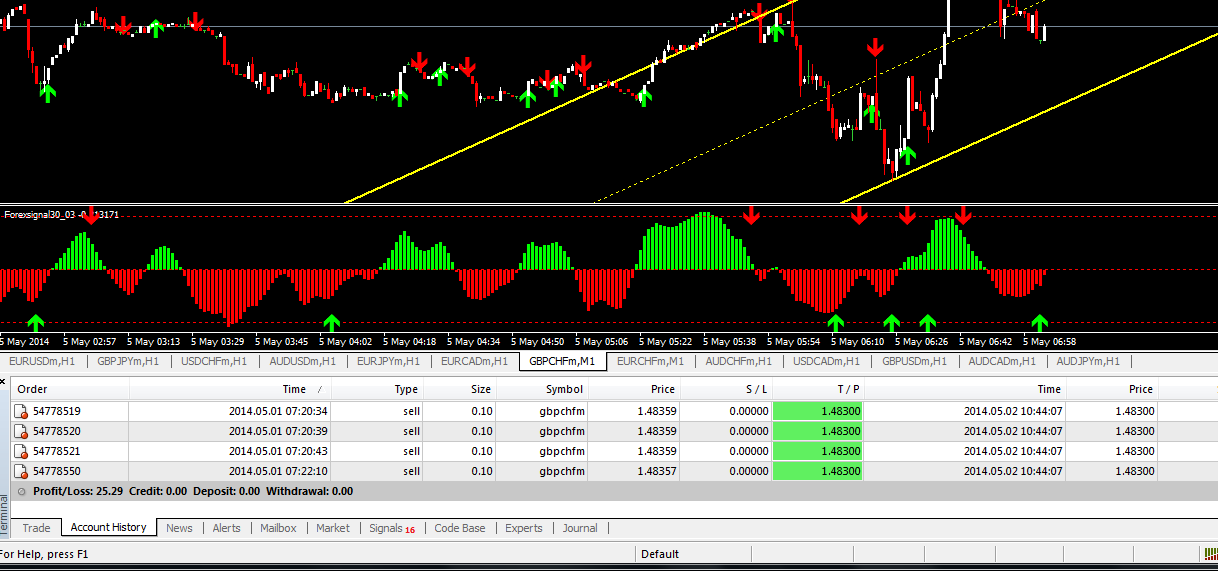Switch to the Mailbox tab

coord(278,528)
